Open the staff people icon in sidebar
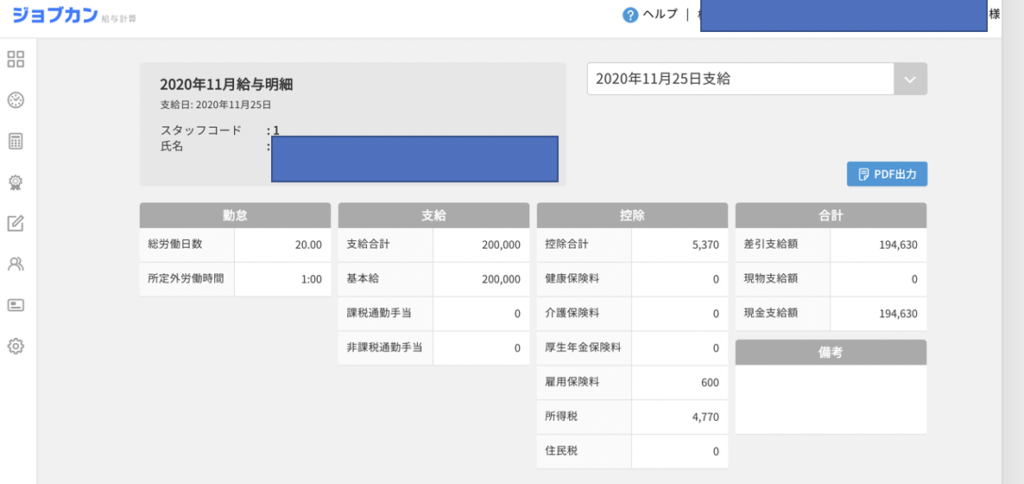Viewport: 1024px width, 484px height. click(x=16, y=264)
